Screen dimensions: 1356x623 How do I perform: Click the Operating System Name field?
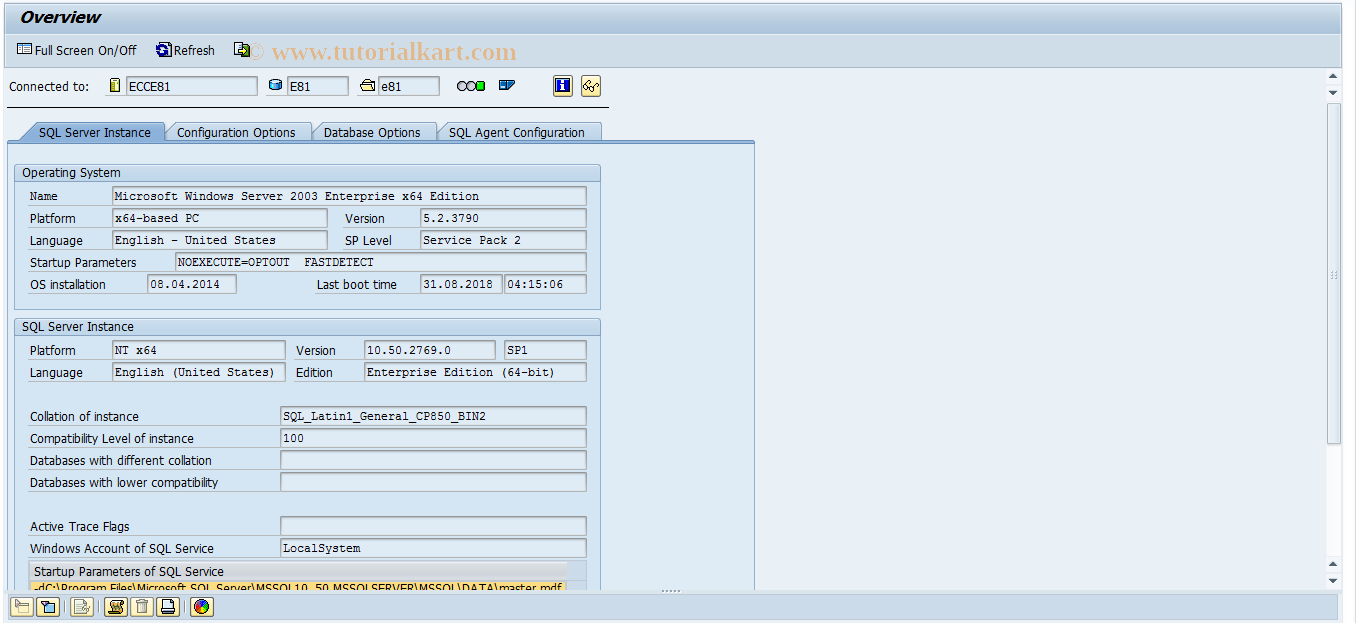point(349,196)
